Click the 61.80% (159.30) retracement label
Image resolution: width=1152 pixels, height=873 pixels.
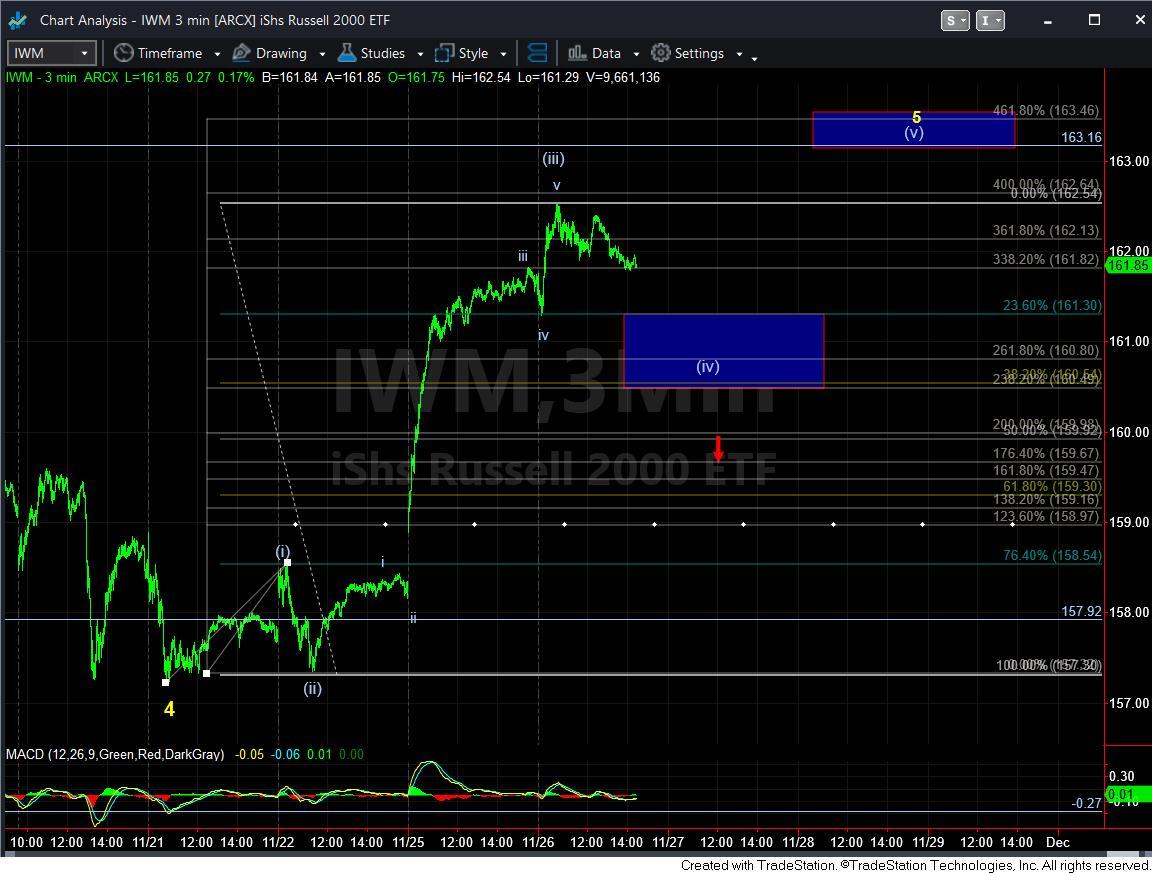point(1052,486)
